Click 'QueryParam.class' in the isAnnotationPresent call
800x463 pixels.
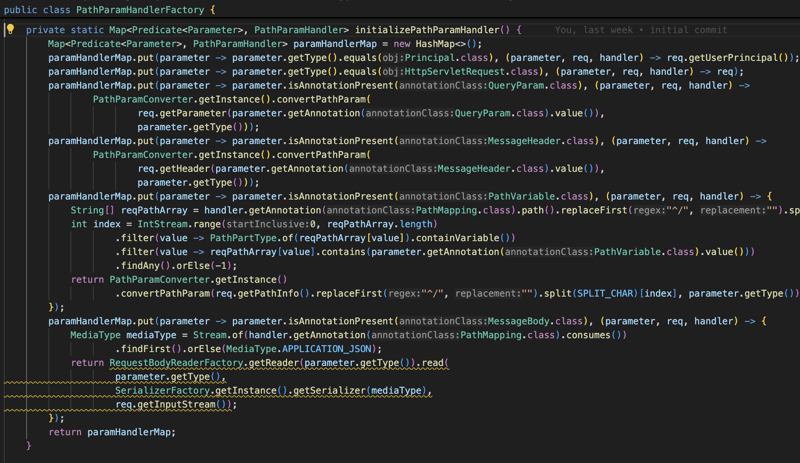tap(533, 85)
